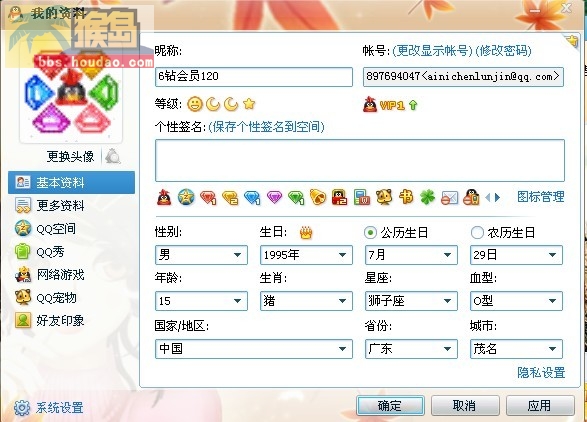The width and height of the screenshot is (587, 422).
Task: Open the 隐私设置 link
Action: (x=541, y=373)
